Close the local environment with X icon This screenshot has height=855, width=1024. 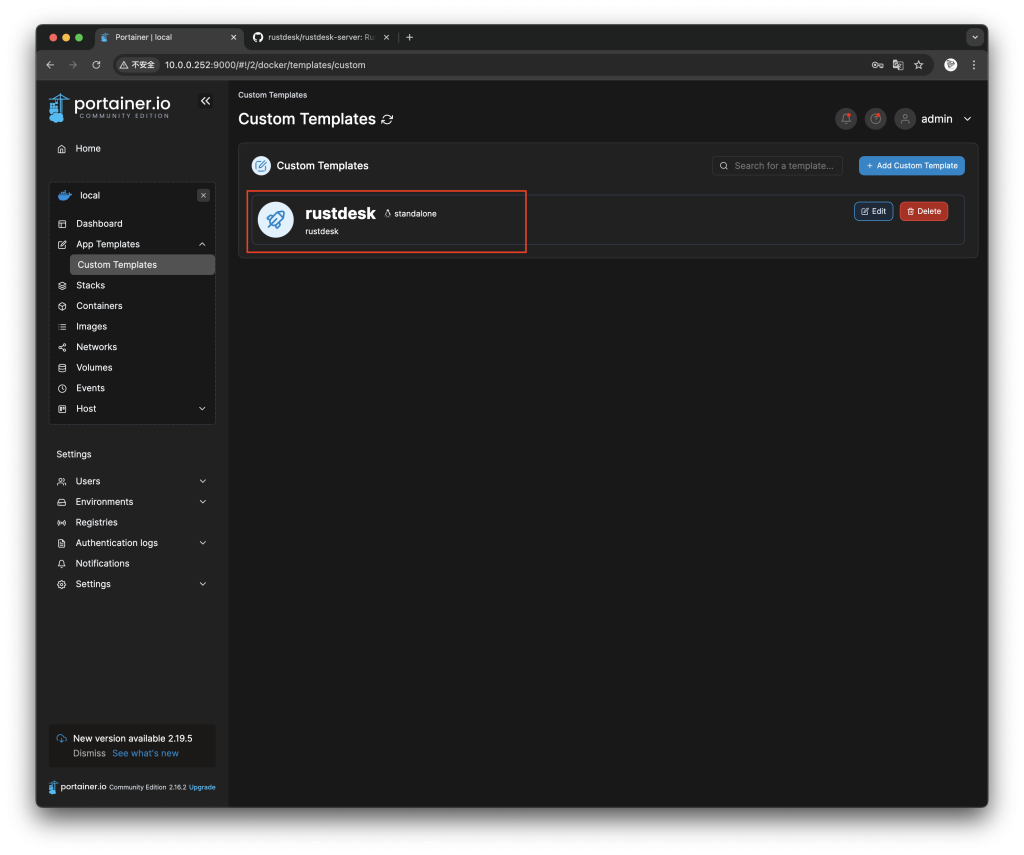pyautogui.click(x=203, y=196)
